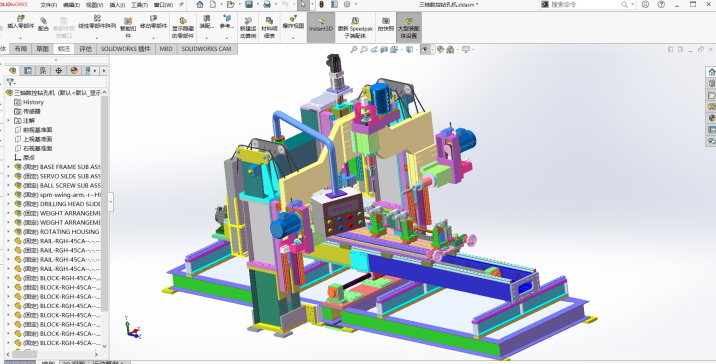Viewport: 716px width, 364px height.
Task: Click Edit Appearance color ball icon
Action: [x=440, y=49]
